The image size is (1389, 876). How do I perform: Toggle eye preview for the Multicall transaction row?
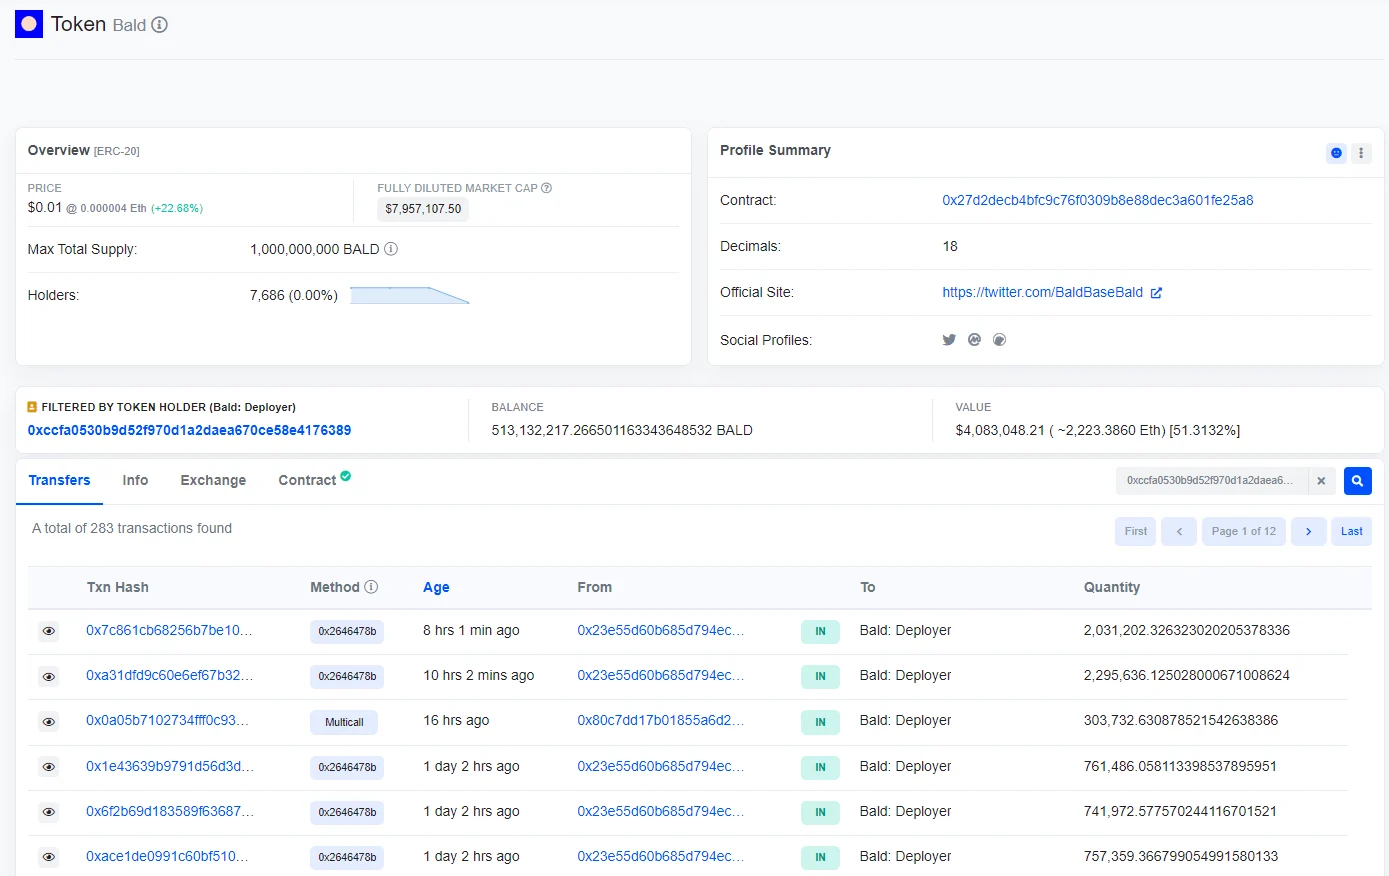click(48, 722)
